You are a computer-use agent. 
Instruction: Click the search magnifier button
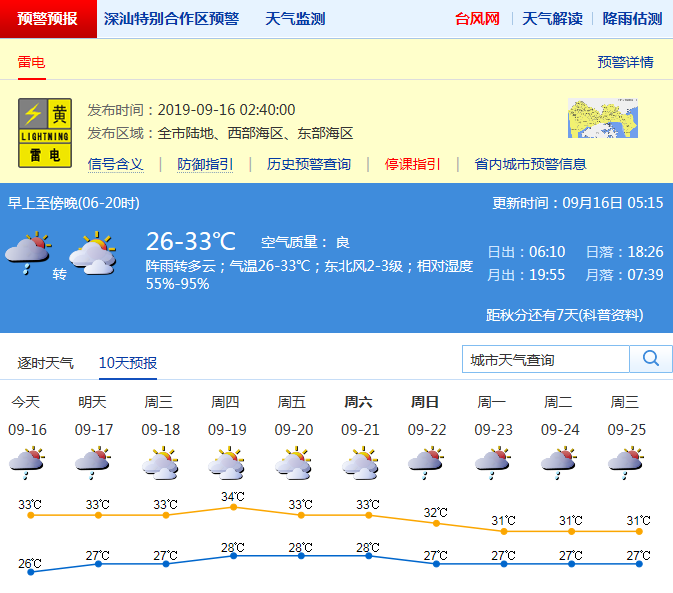point(651,359)
